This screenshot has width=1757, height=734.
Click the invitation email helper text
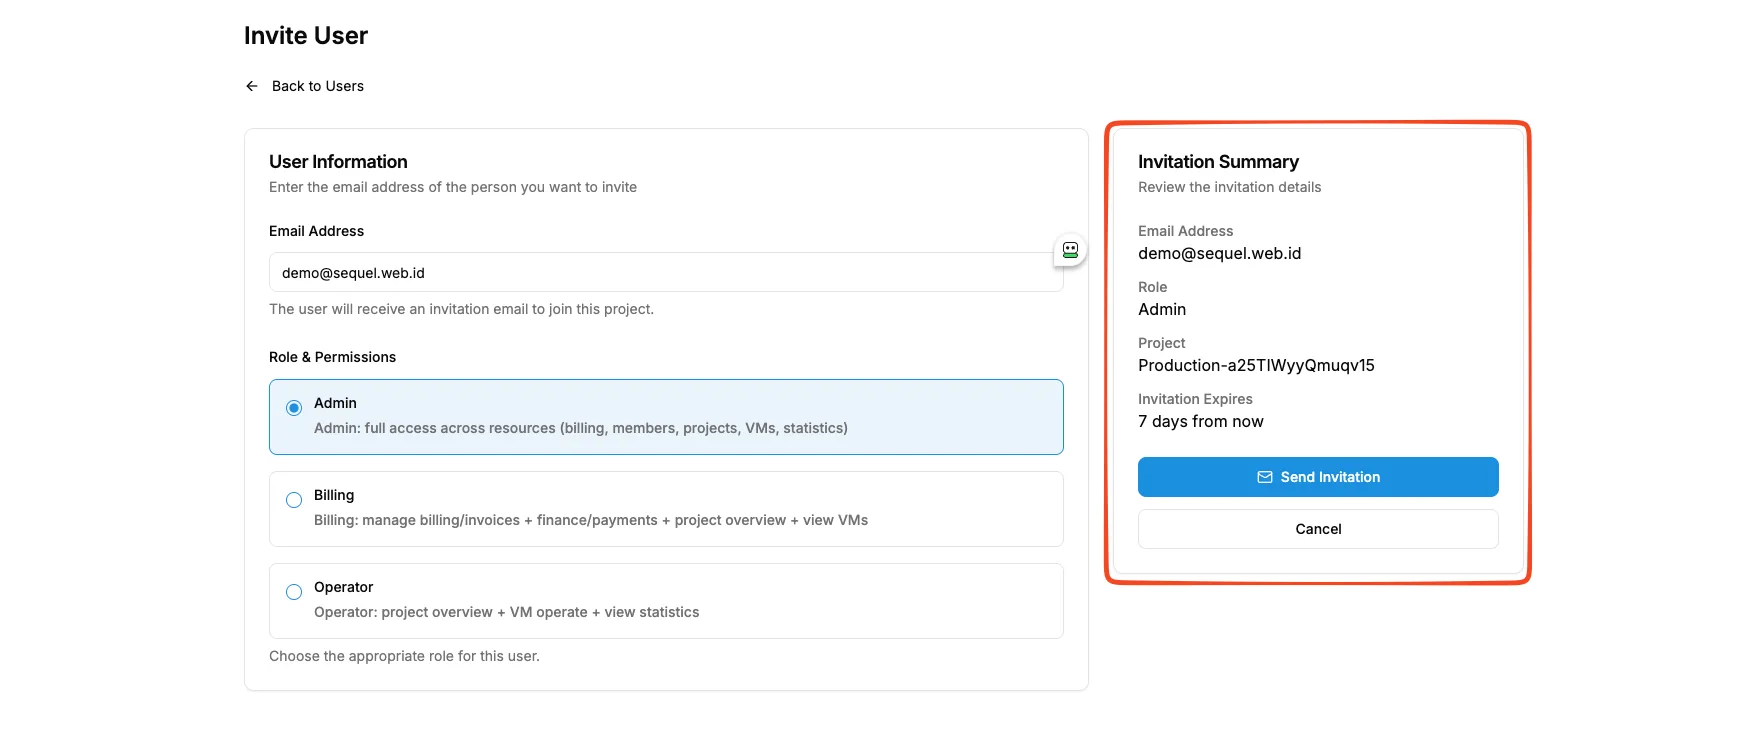coord(461,309)
